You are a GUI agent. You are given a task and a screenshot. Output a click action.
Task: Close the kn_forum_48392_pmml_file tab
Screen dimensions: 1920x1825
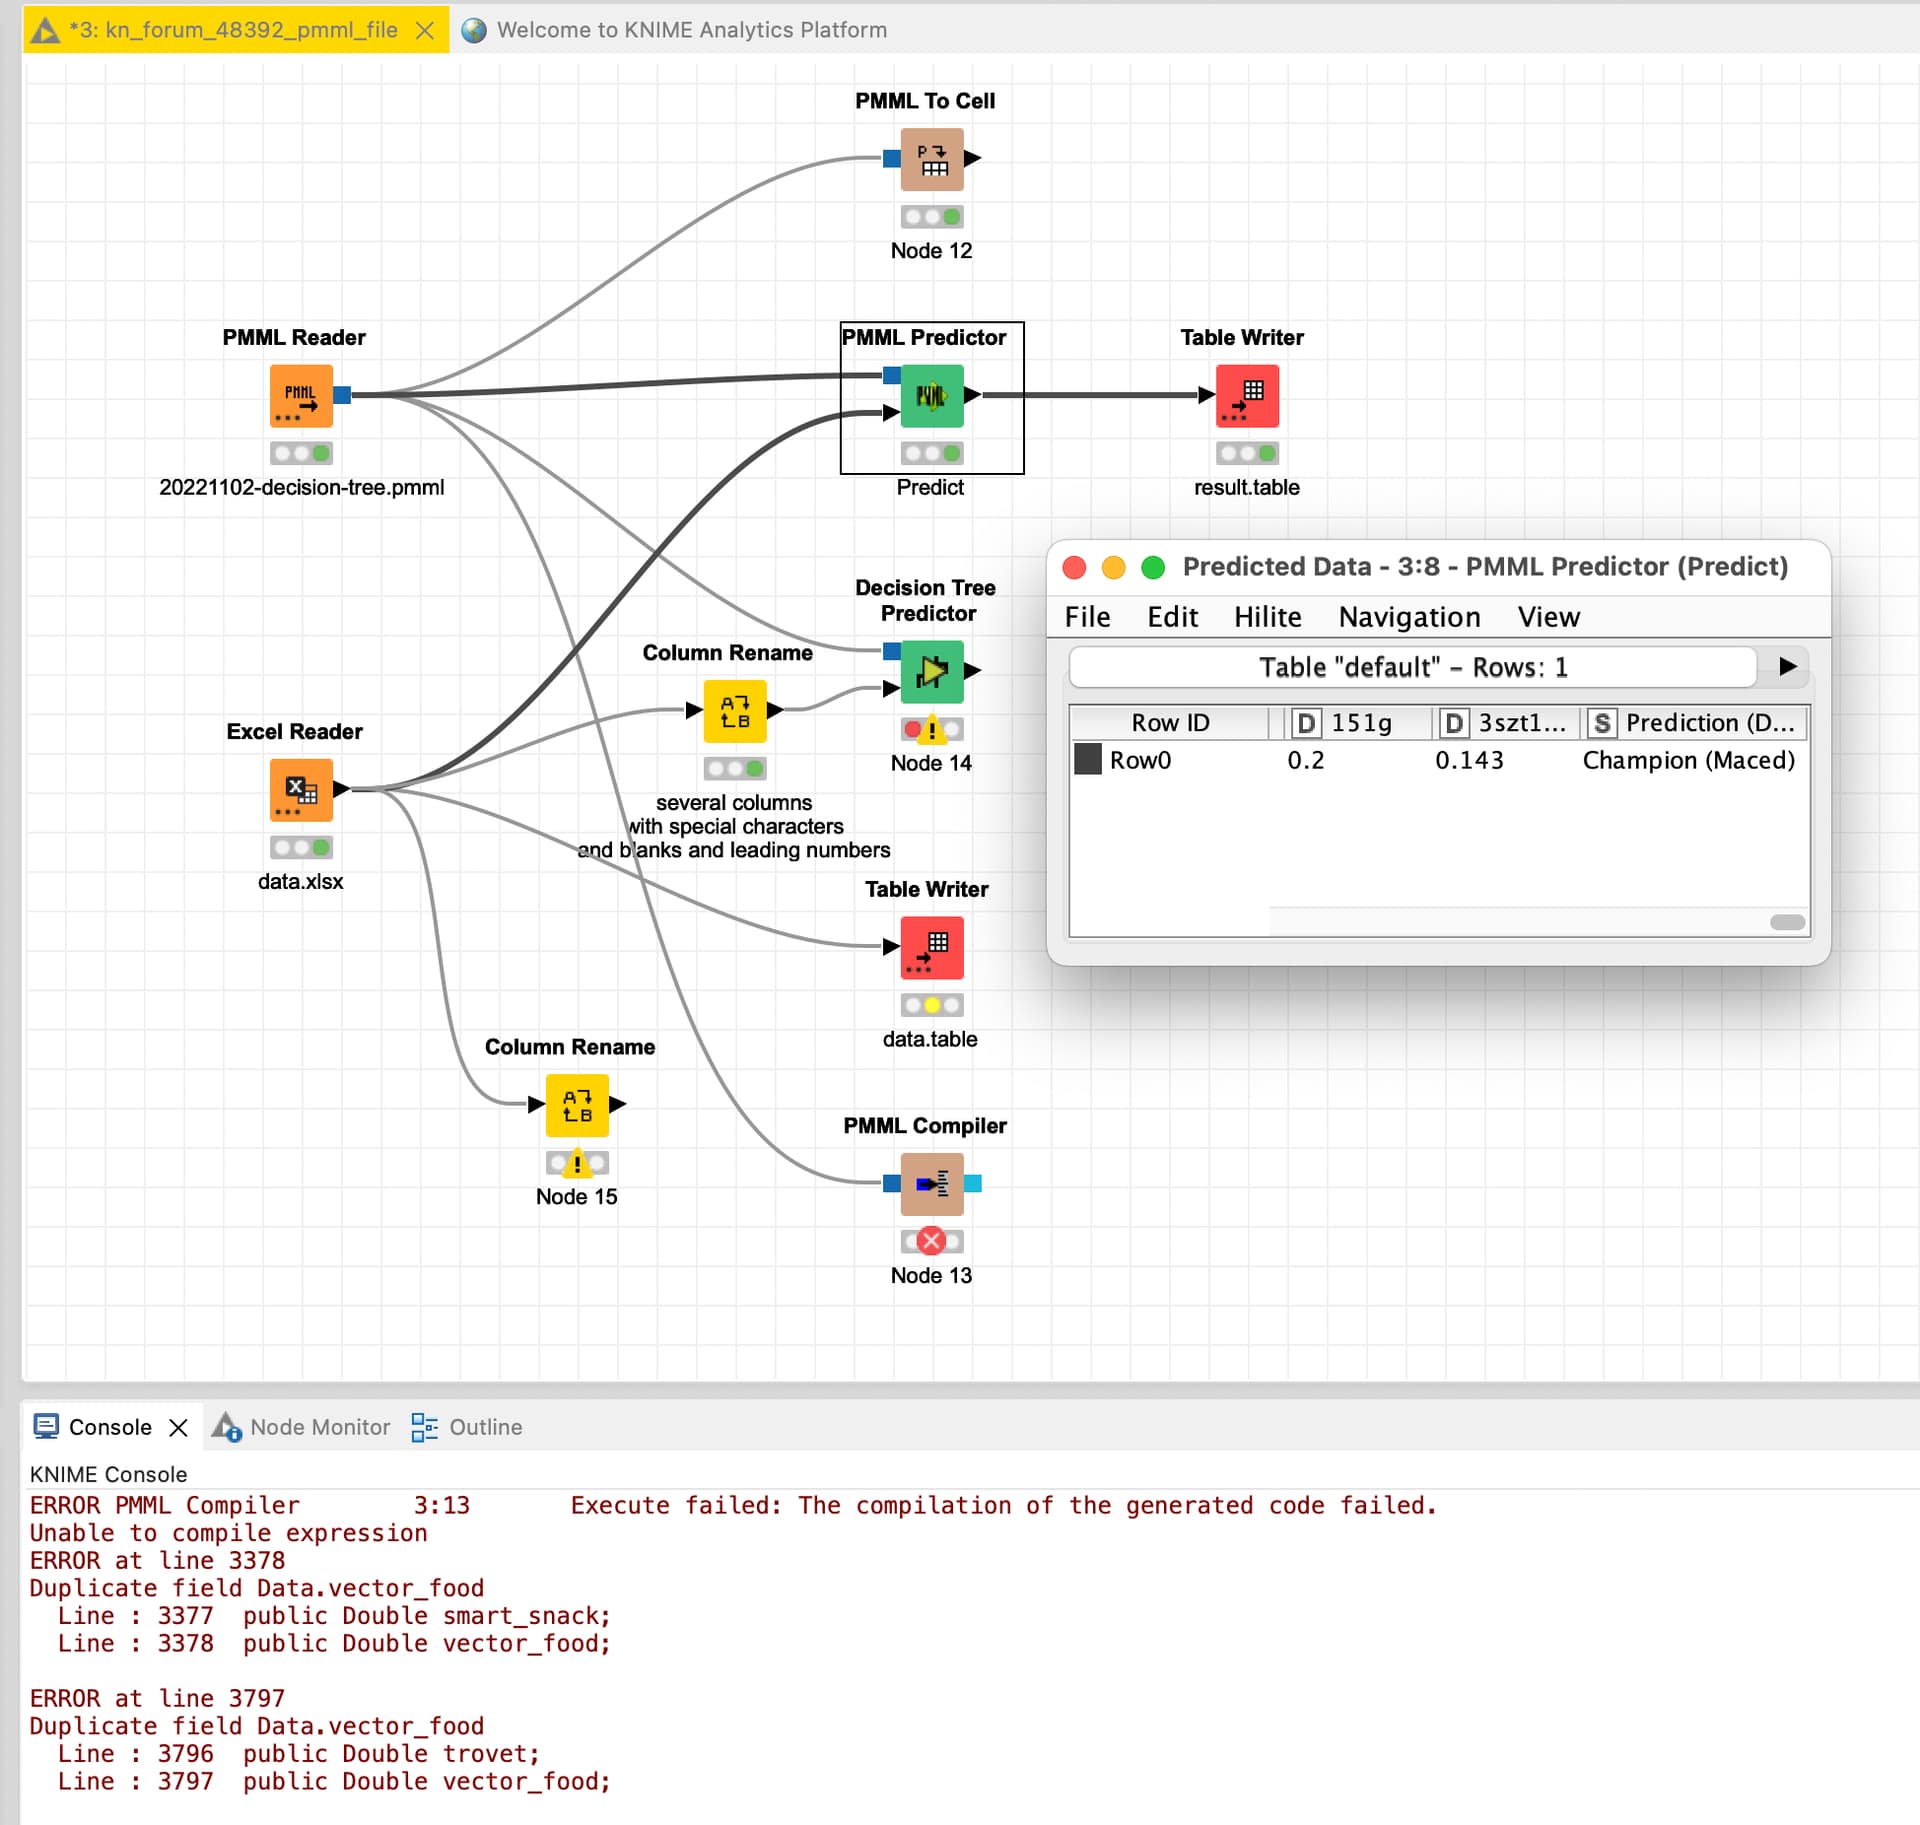(425, 30)
